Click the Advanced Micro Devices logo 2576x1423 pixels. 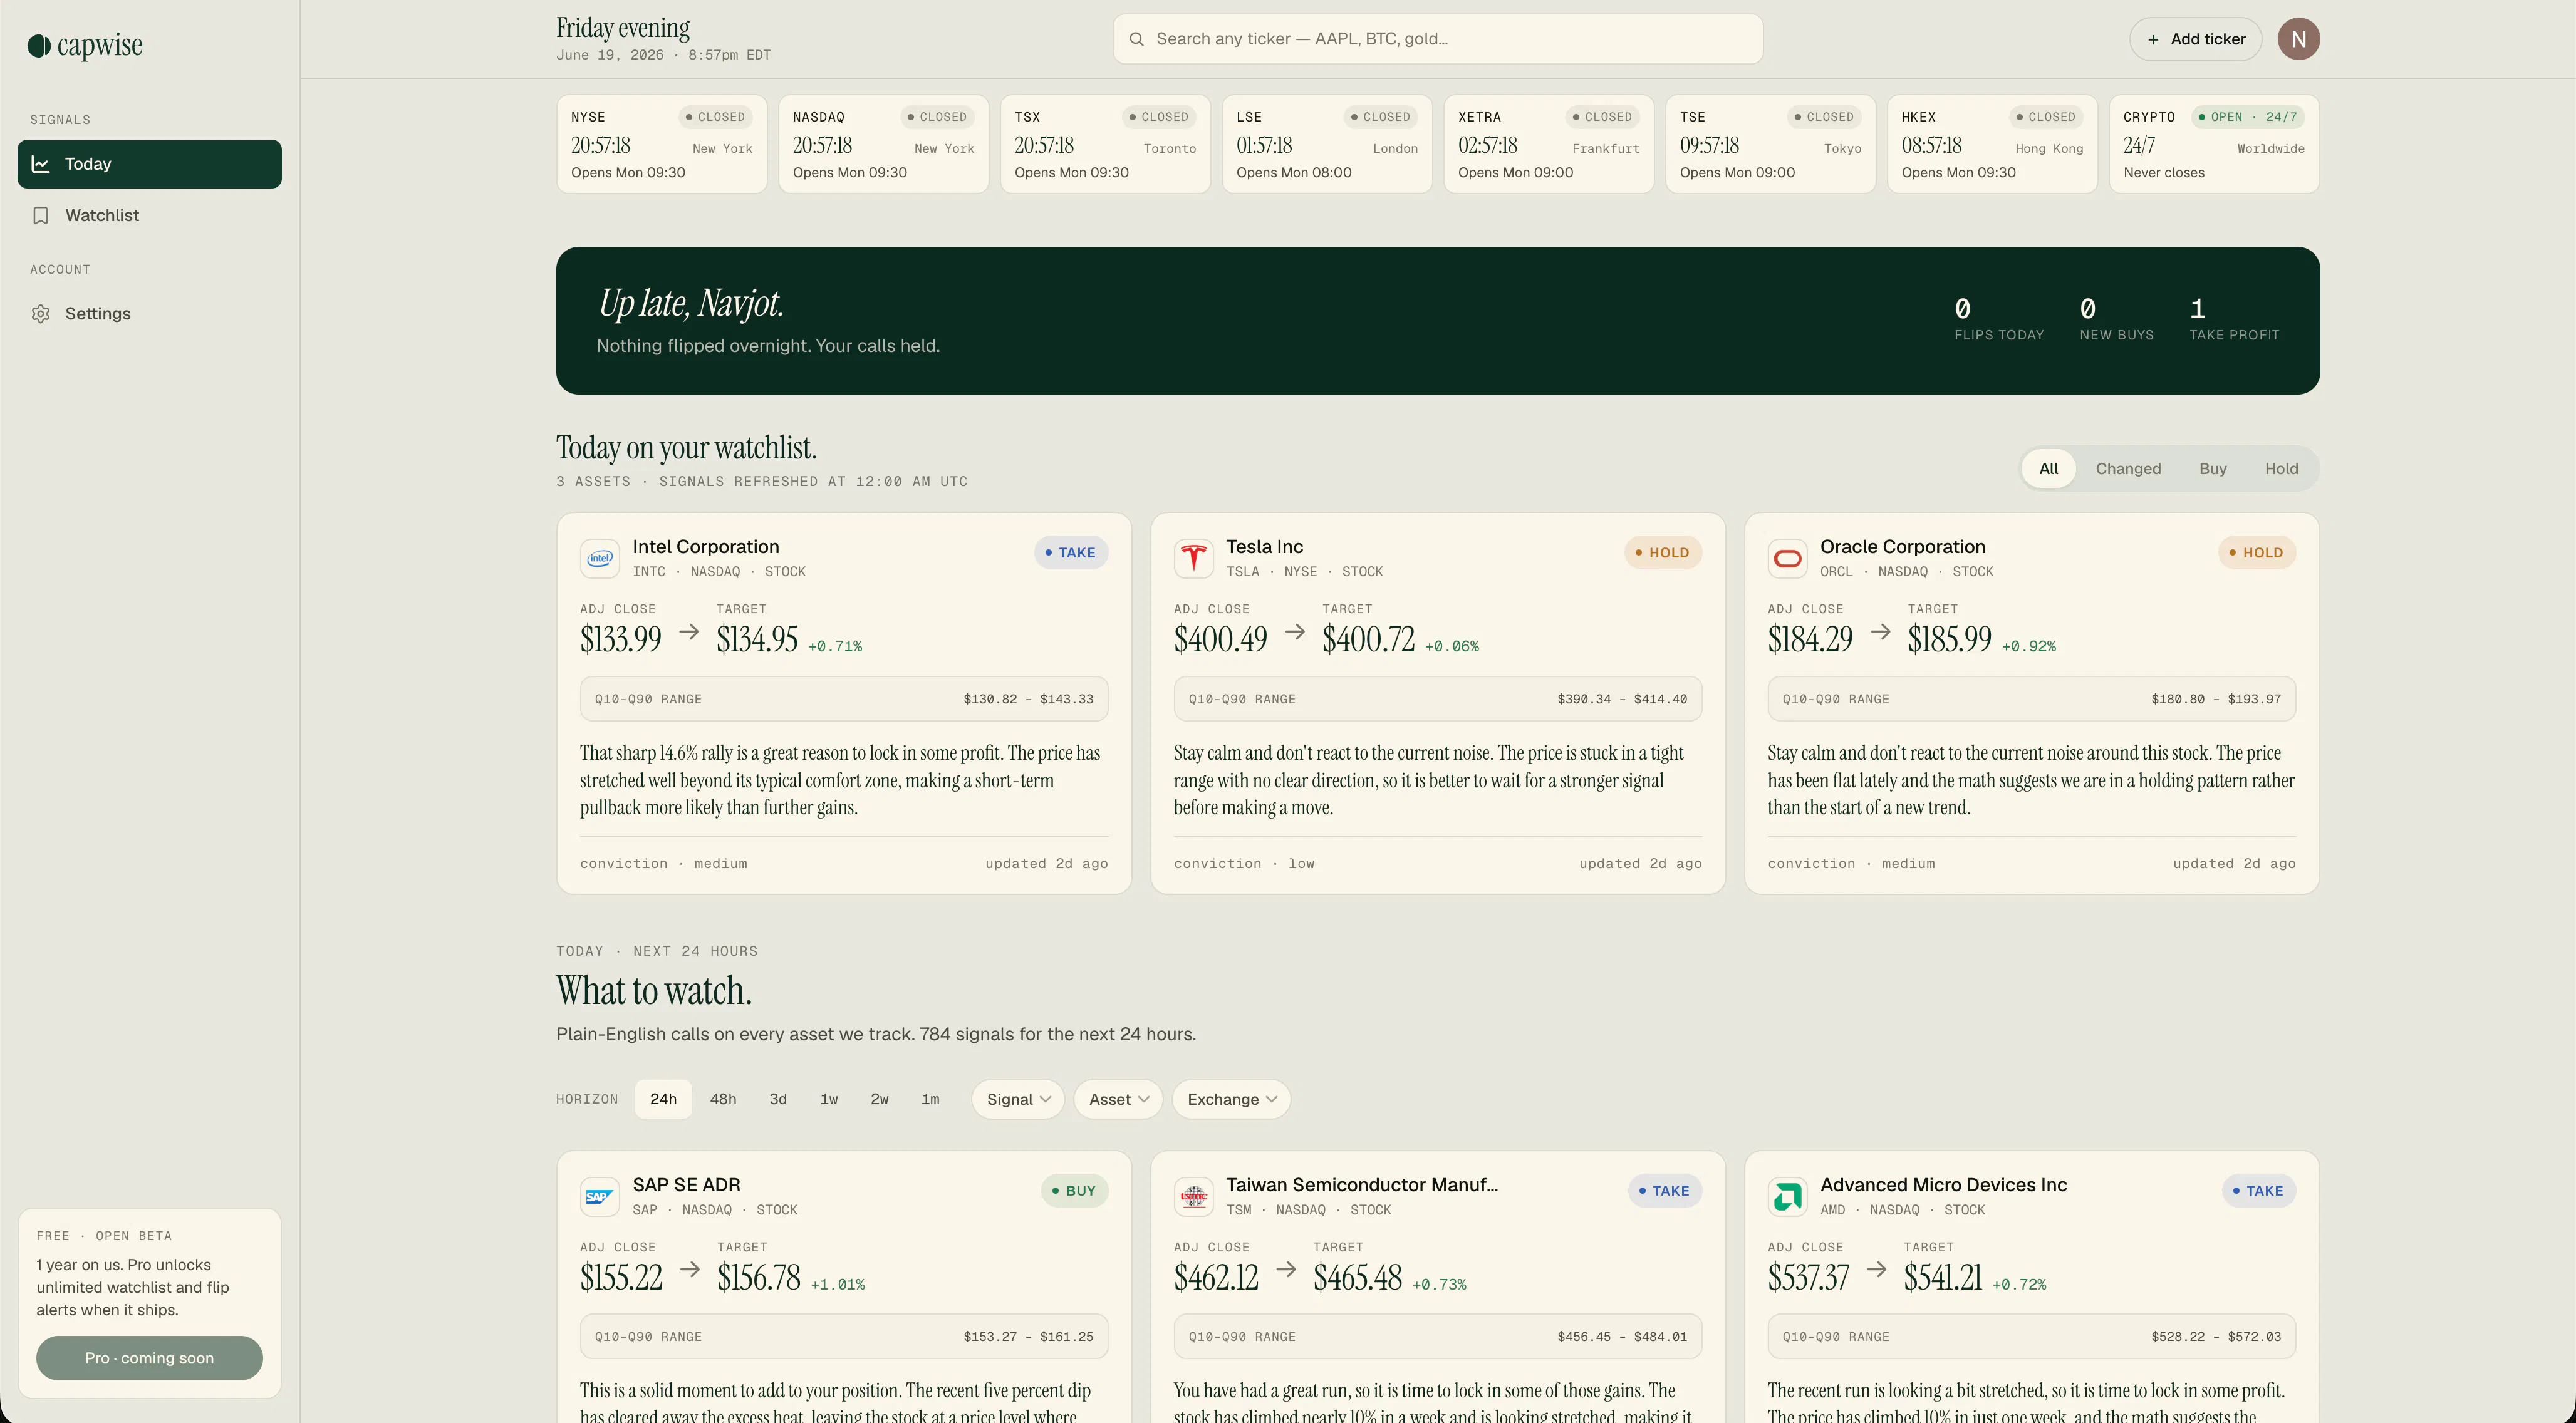point(1787,1196)
